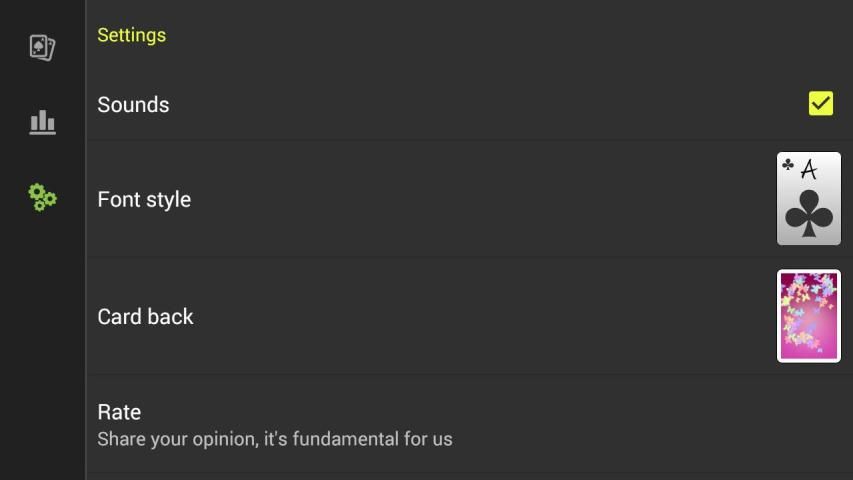Open Card back chooser
The image size is (853, 480).
pyautogui.click(x=400, y=316)
